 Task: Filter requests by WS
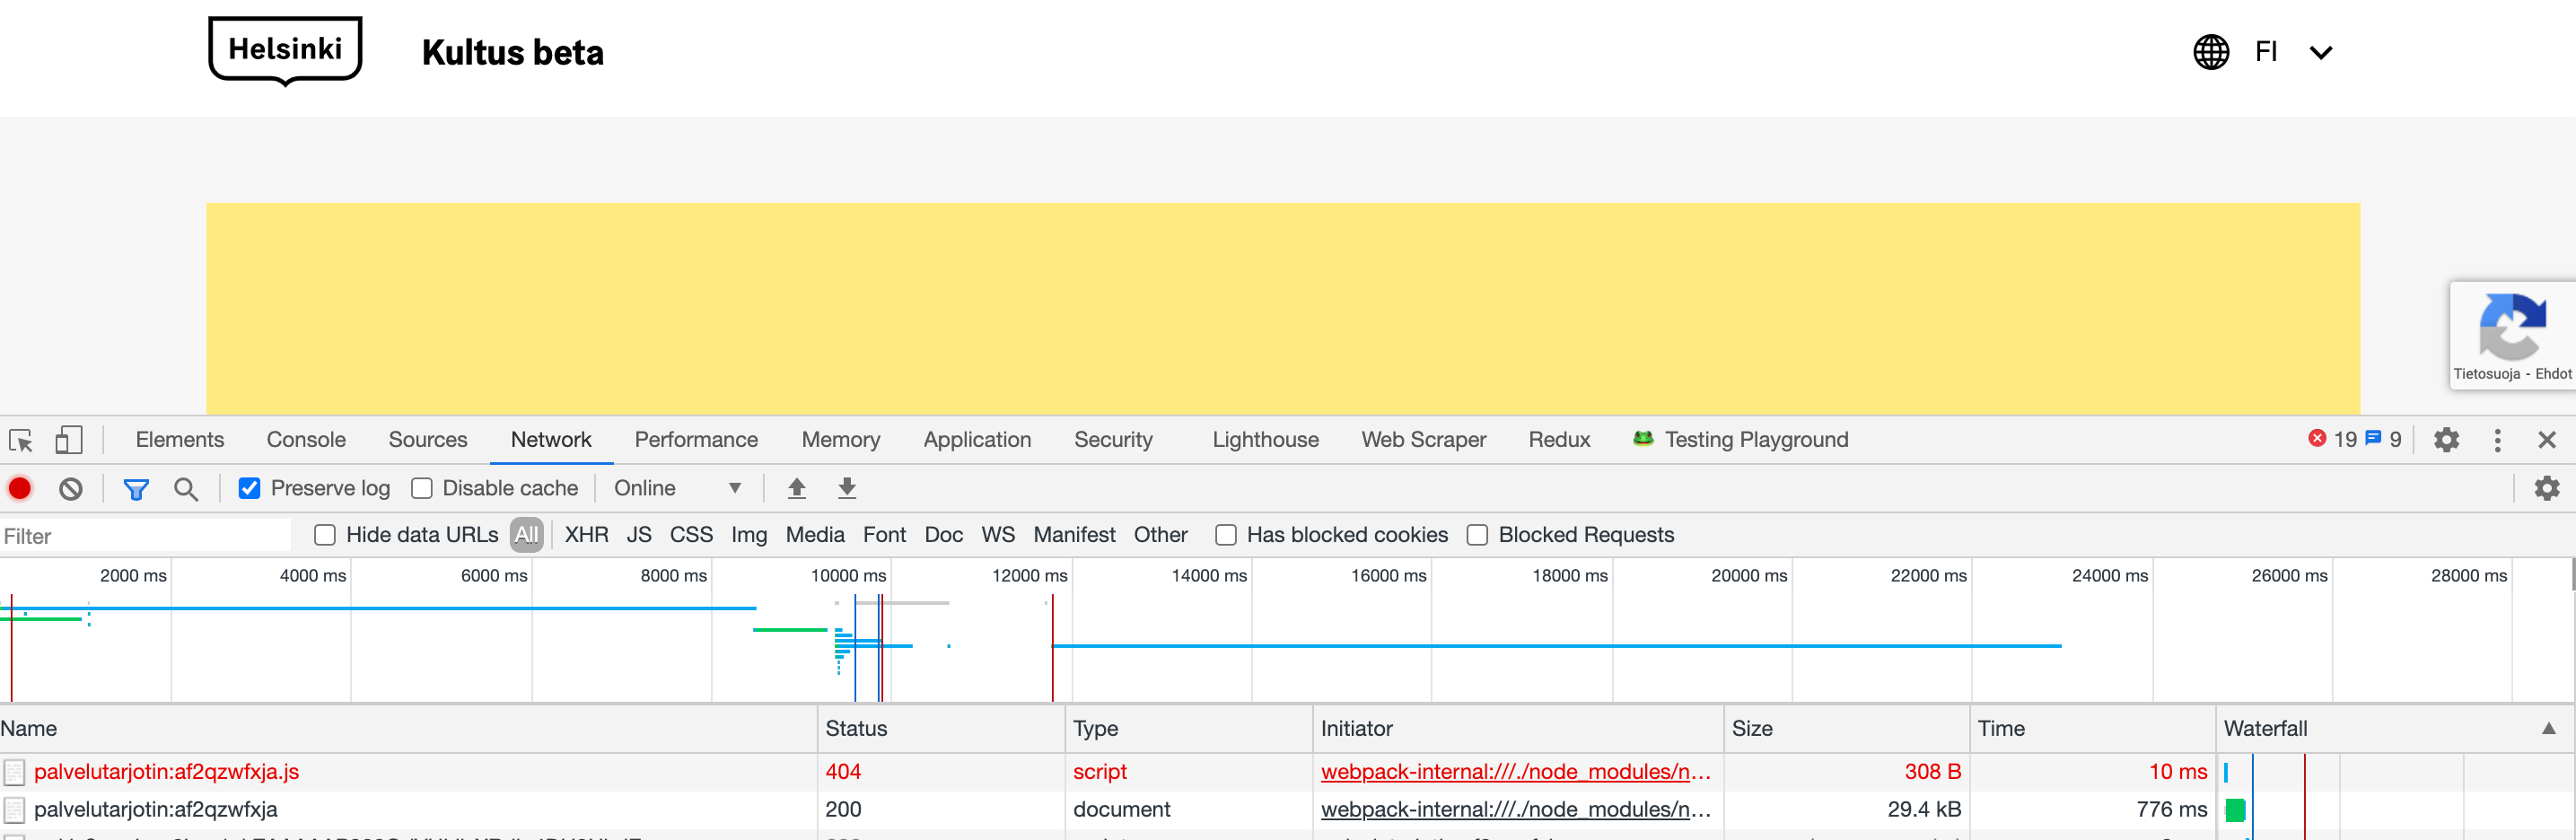pyautogui.click(x=998, y=535)
